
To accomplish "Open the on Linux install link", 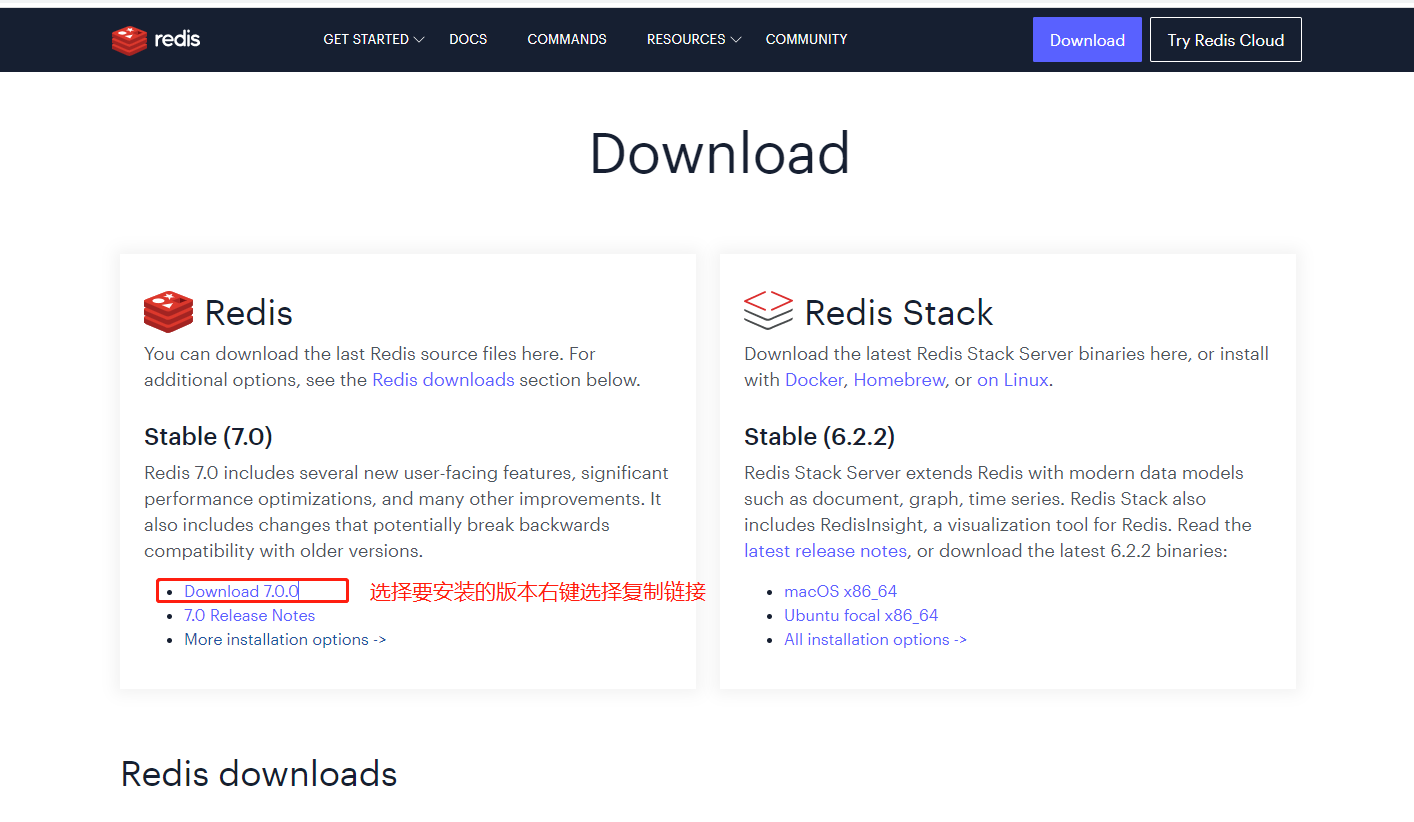I will pyautogui.click(x=1012, y=380).
